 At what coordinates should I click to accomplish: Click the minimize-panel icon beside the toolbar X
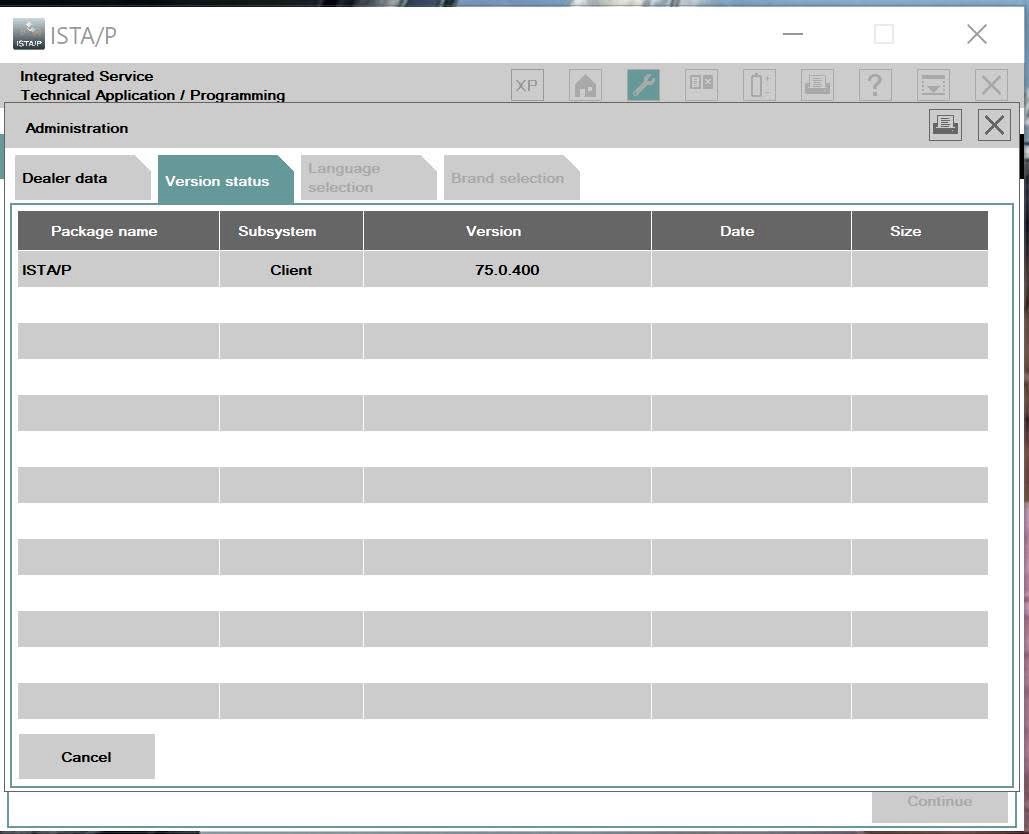point(932,85)
